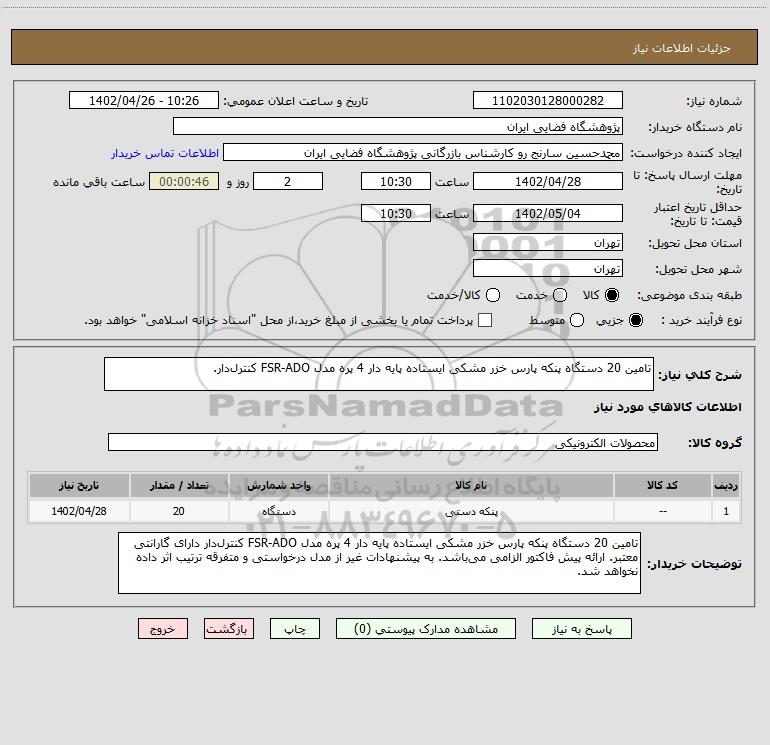Viewport: 770px width, 745px height.
Task: Select the کالا/خدمت radio button
Action: [x=493, y=295]
